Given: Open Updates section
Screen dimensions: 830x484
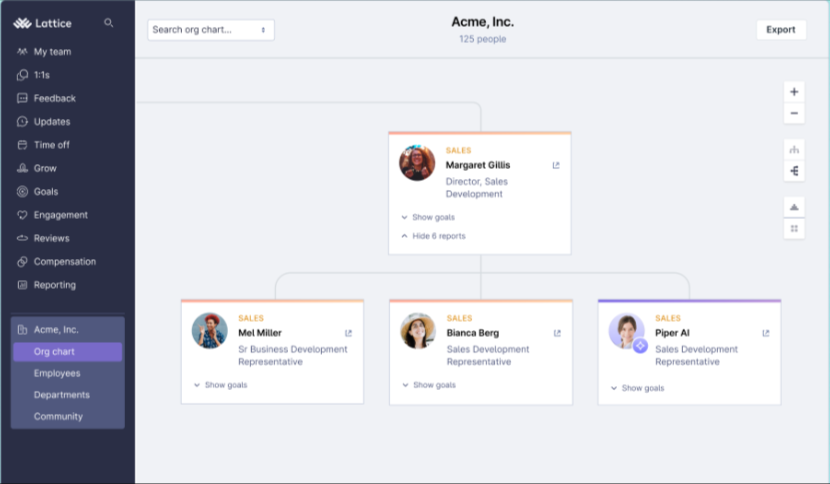Looking at the screenshot, I should coord(52,121).
